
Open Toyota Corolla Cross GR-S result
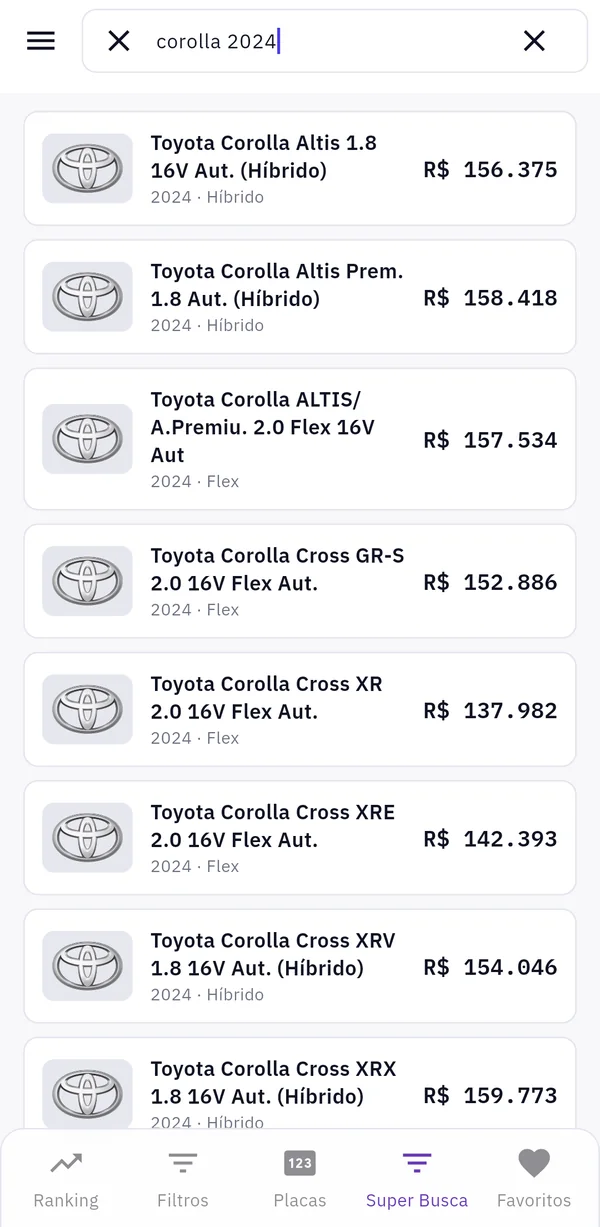point(300,581)
